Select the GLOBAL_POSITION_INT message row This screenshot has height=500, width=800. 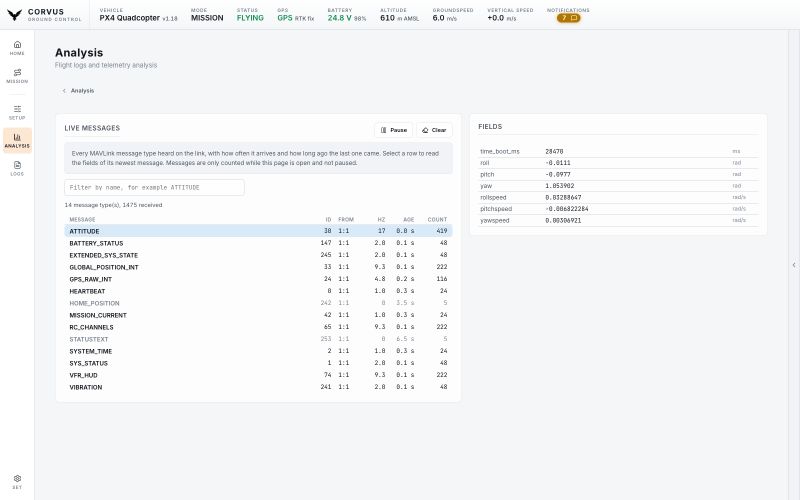(258, 267)
